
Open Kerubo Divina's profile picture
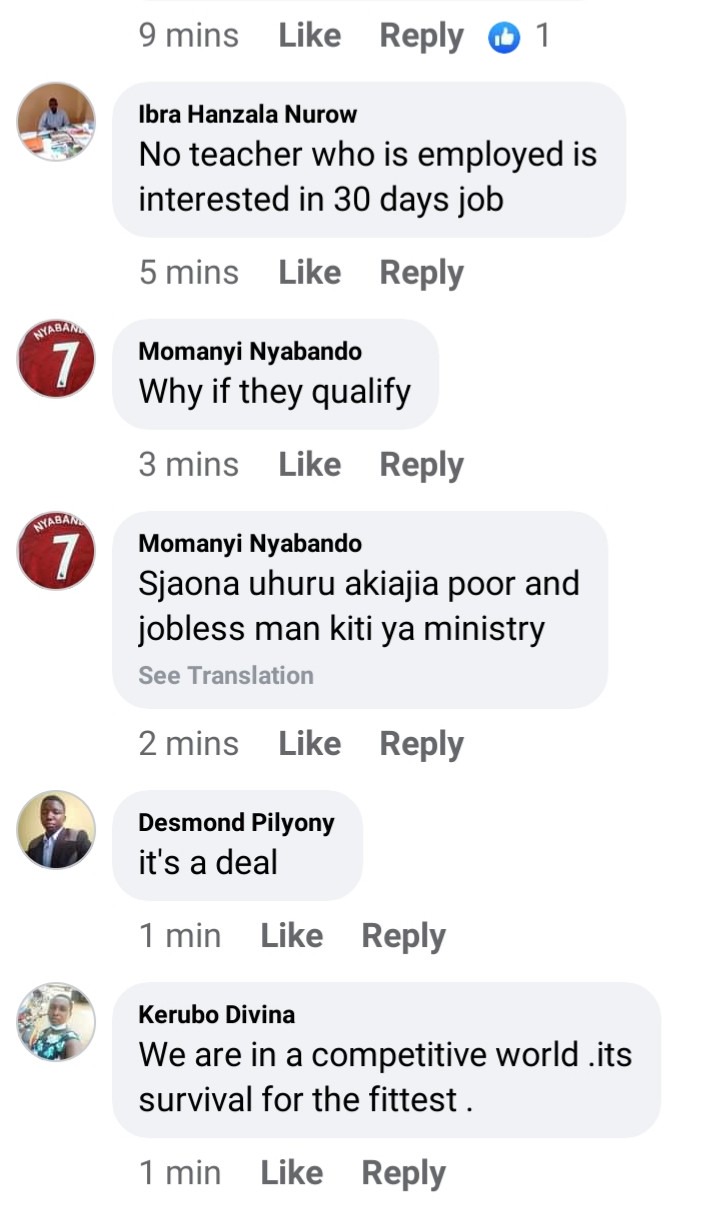pos(57,1022)
